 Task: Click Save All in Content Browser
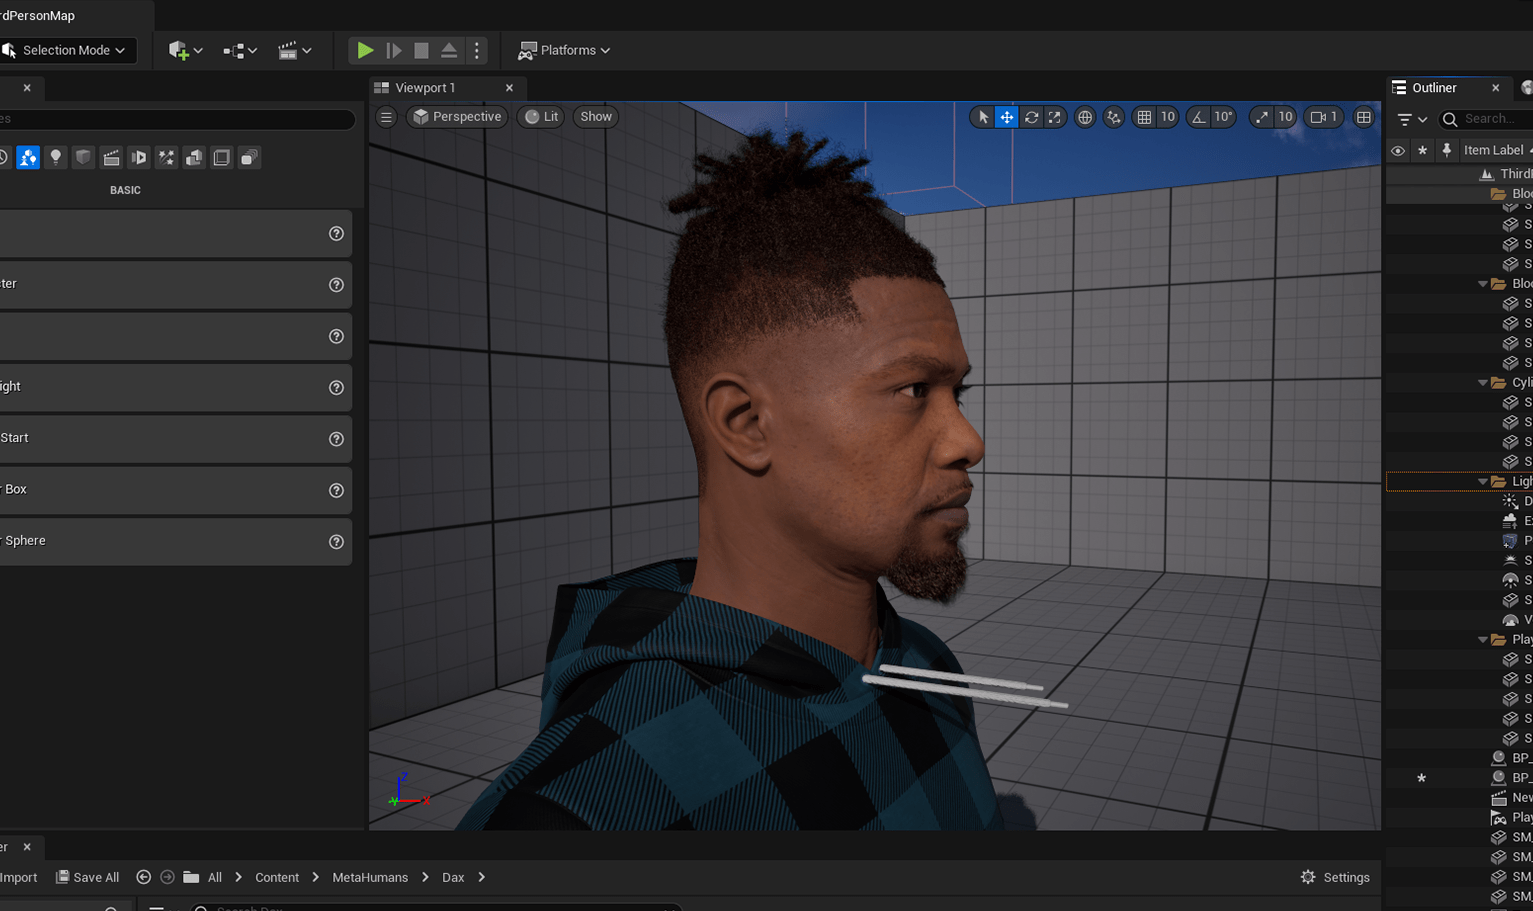(x=87, y=877)
